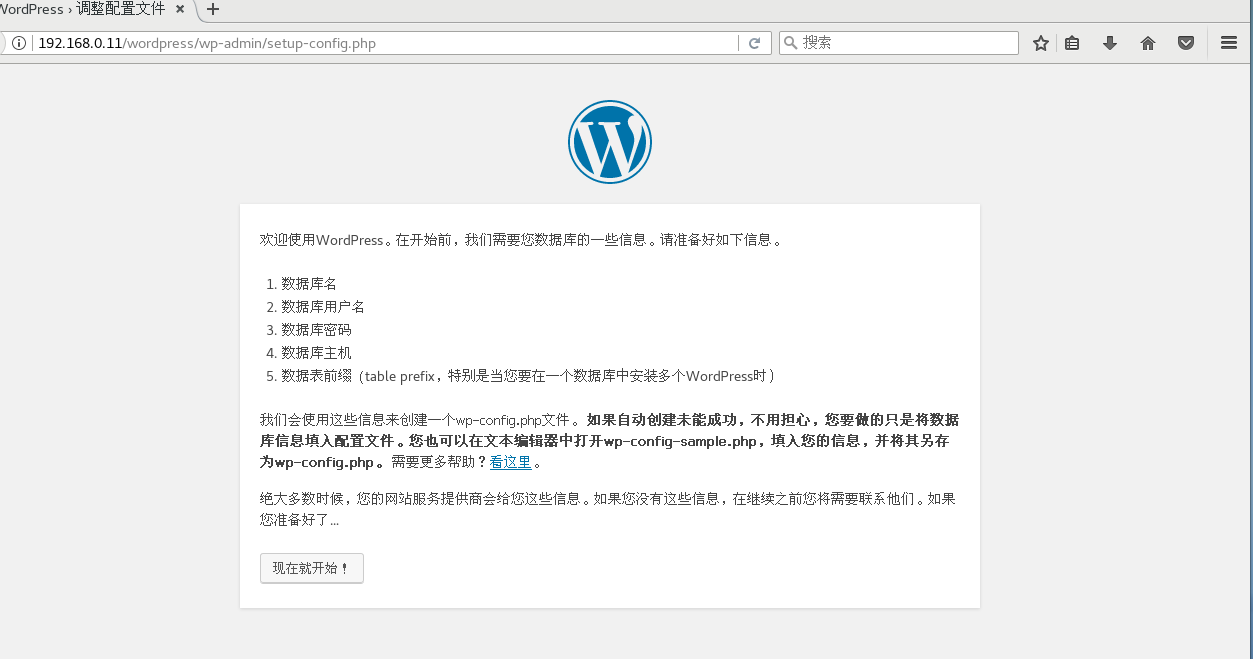The width and height of the screenshot is (1253, 659).
Task: Open the Firefox hamburger menu
Action: (1229, 43)
